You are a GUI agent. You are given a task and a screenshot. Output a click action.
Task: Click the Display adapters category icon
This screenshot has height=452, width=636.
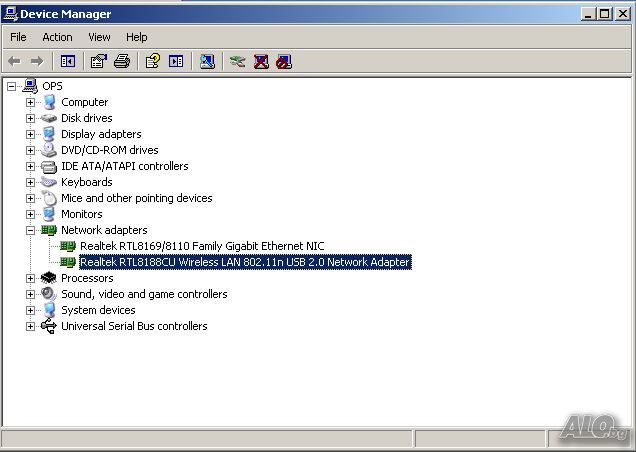(49, 134)
